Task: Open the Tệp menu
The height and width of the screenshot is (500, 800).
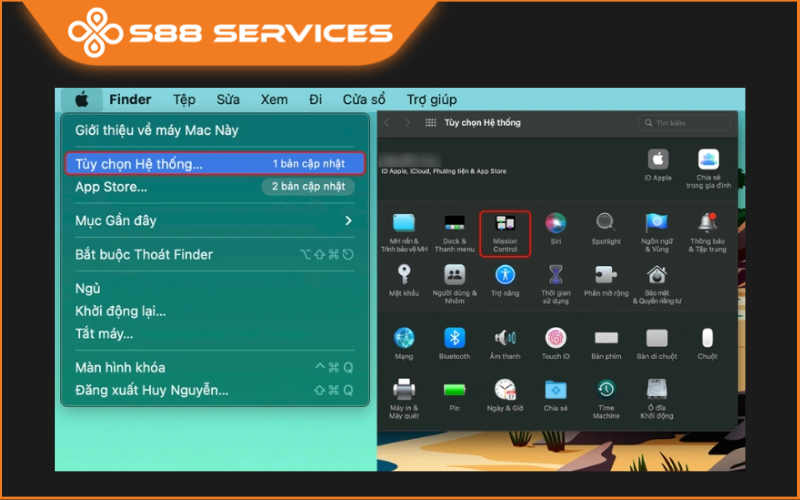Action: [x=184, y=99]
